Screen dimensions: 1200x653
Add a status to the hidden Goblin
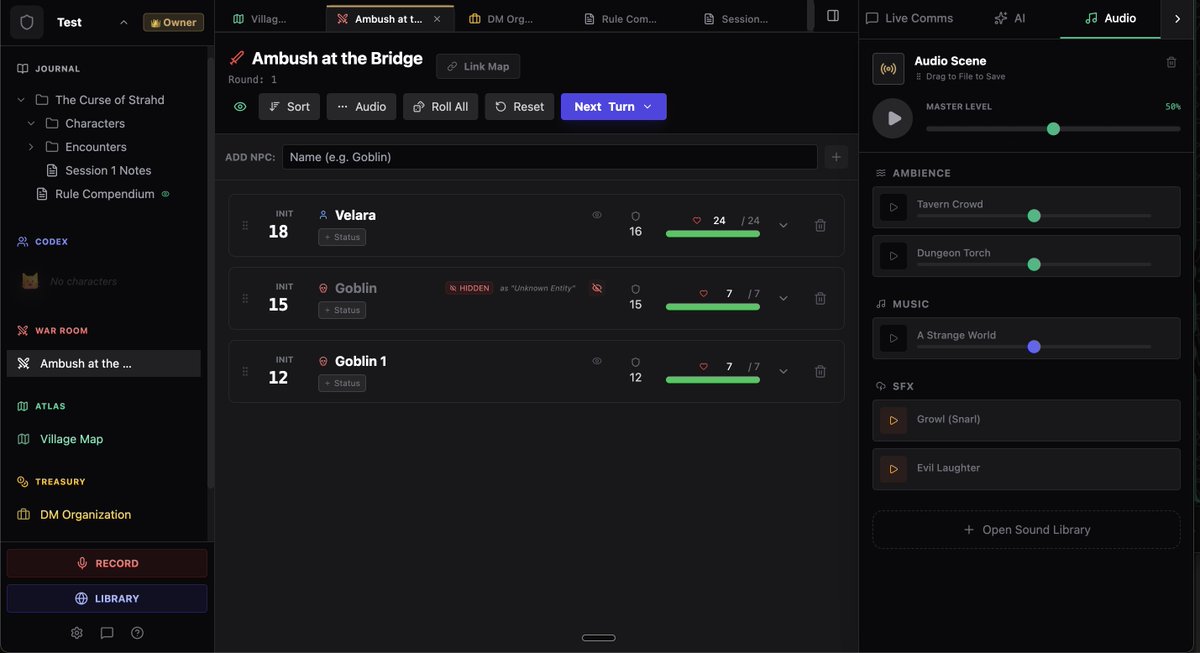point(342,310)
